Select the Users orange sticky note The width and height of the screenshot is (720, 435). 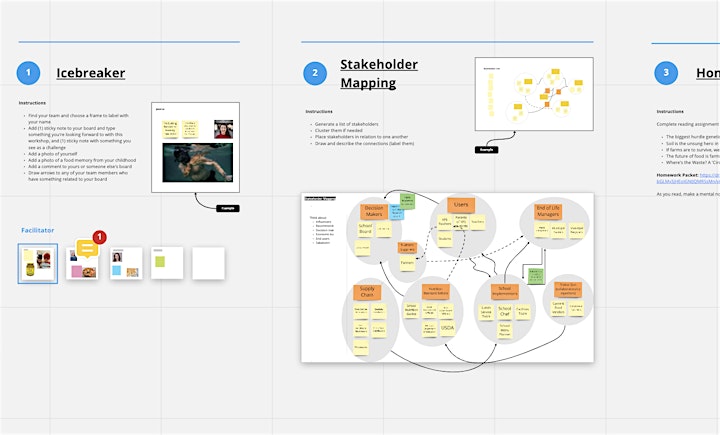click(x=461, y=205)
